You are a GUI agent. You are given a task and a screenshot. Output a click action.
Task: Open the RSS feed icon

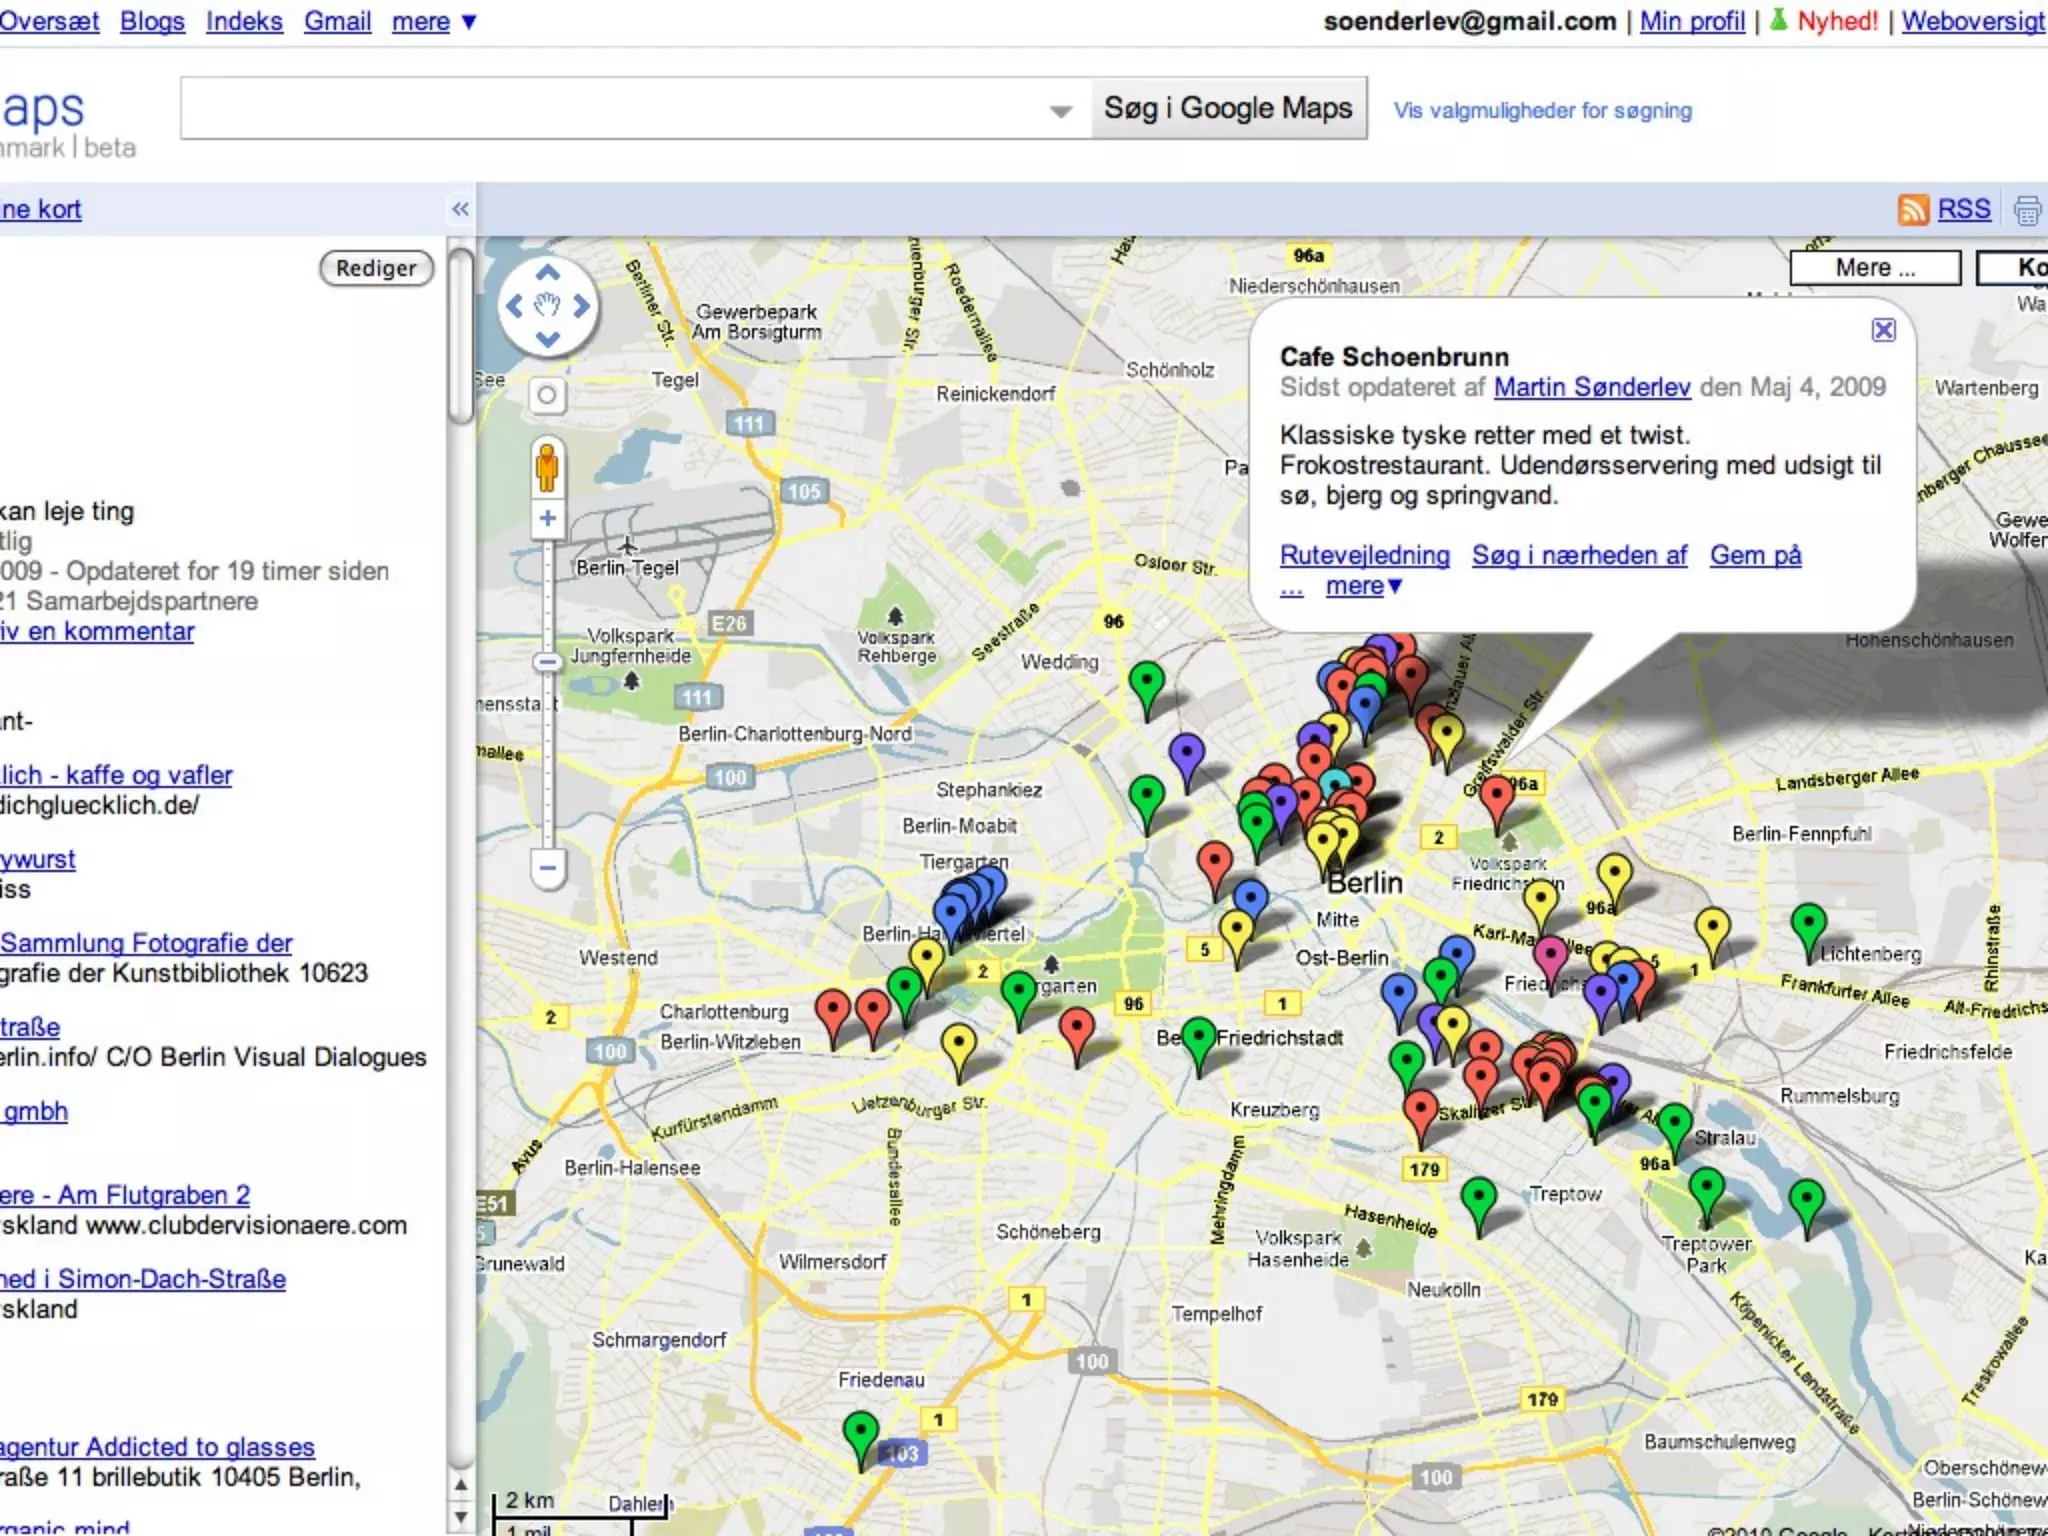pyautogui.click(x=1912, y=210)
